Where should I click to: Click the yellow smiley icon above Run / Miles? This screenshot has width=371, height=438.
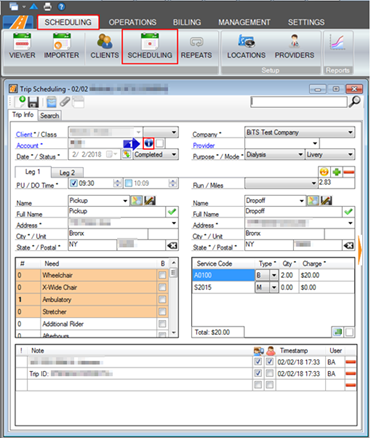[x=324, y=172]
